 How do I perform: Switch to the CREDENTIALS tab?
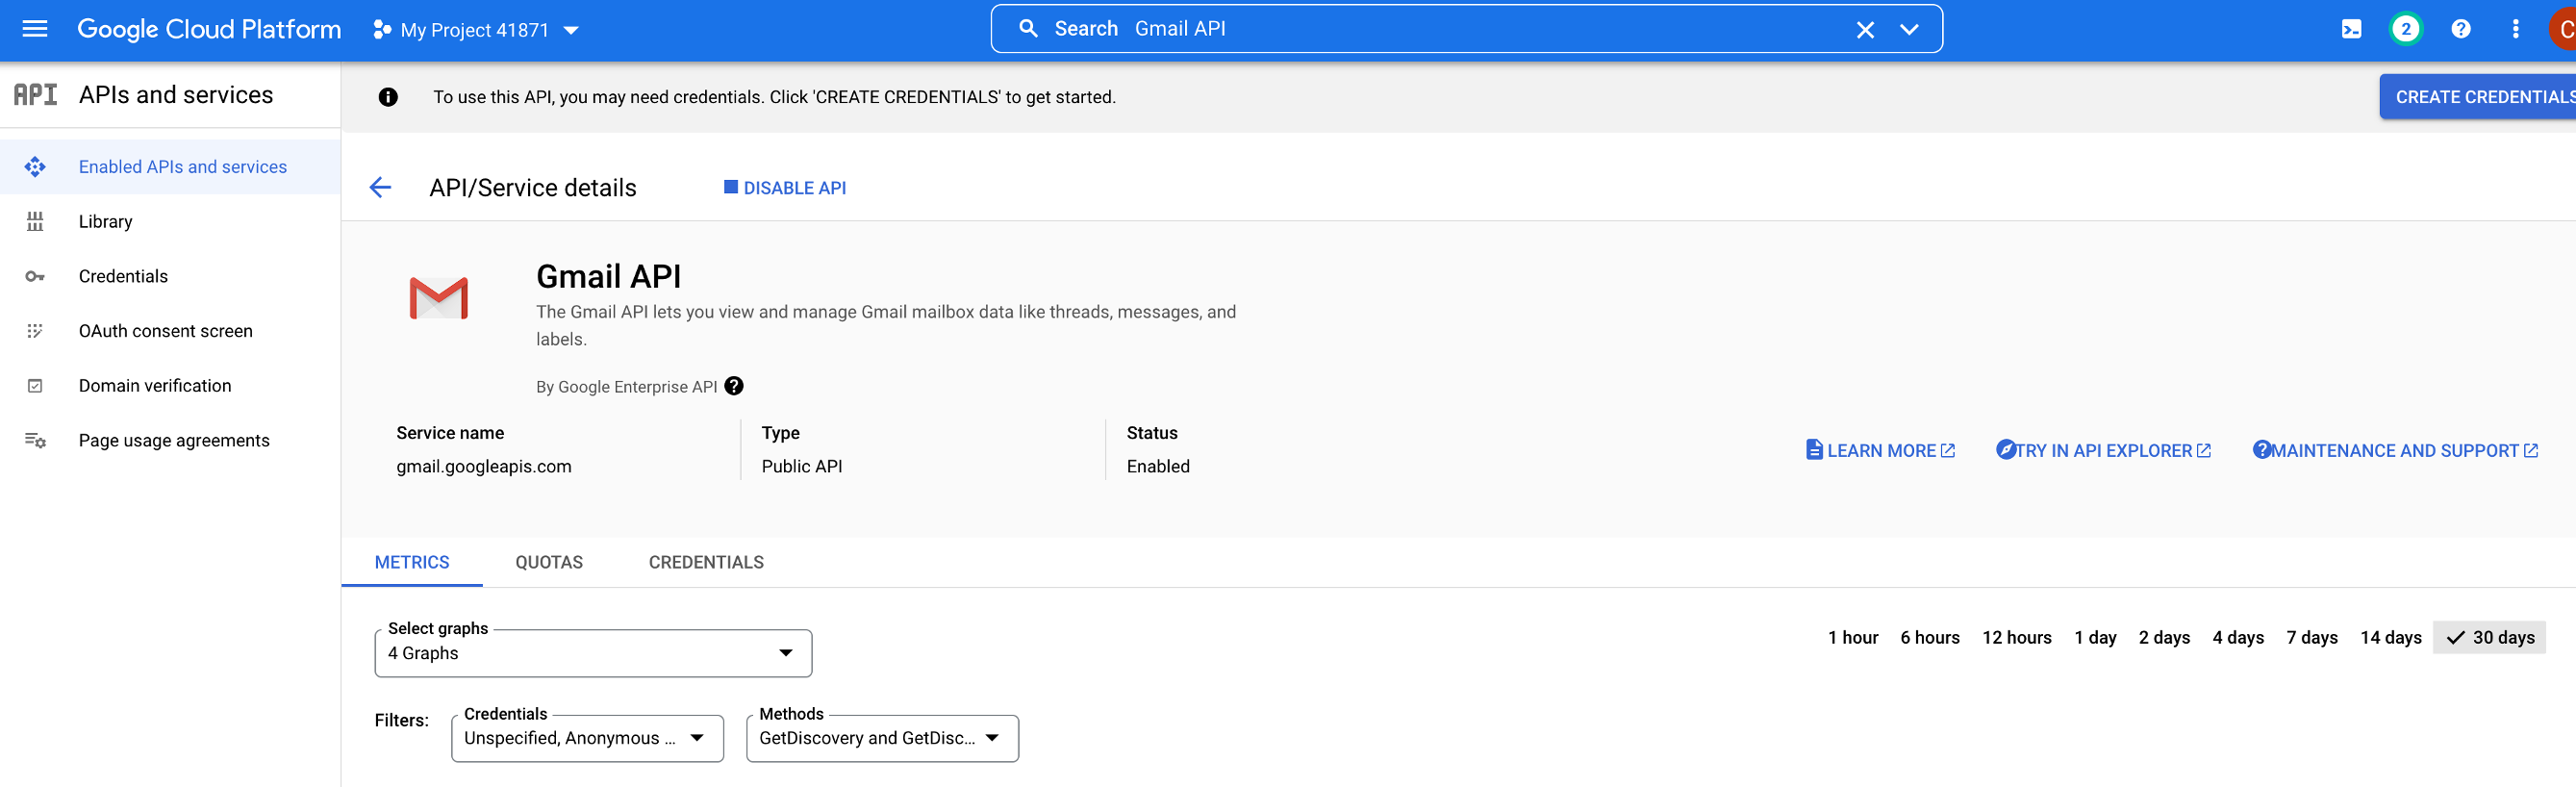[x=706, y=563]
